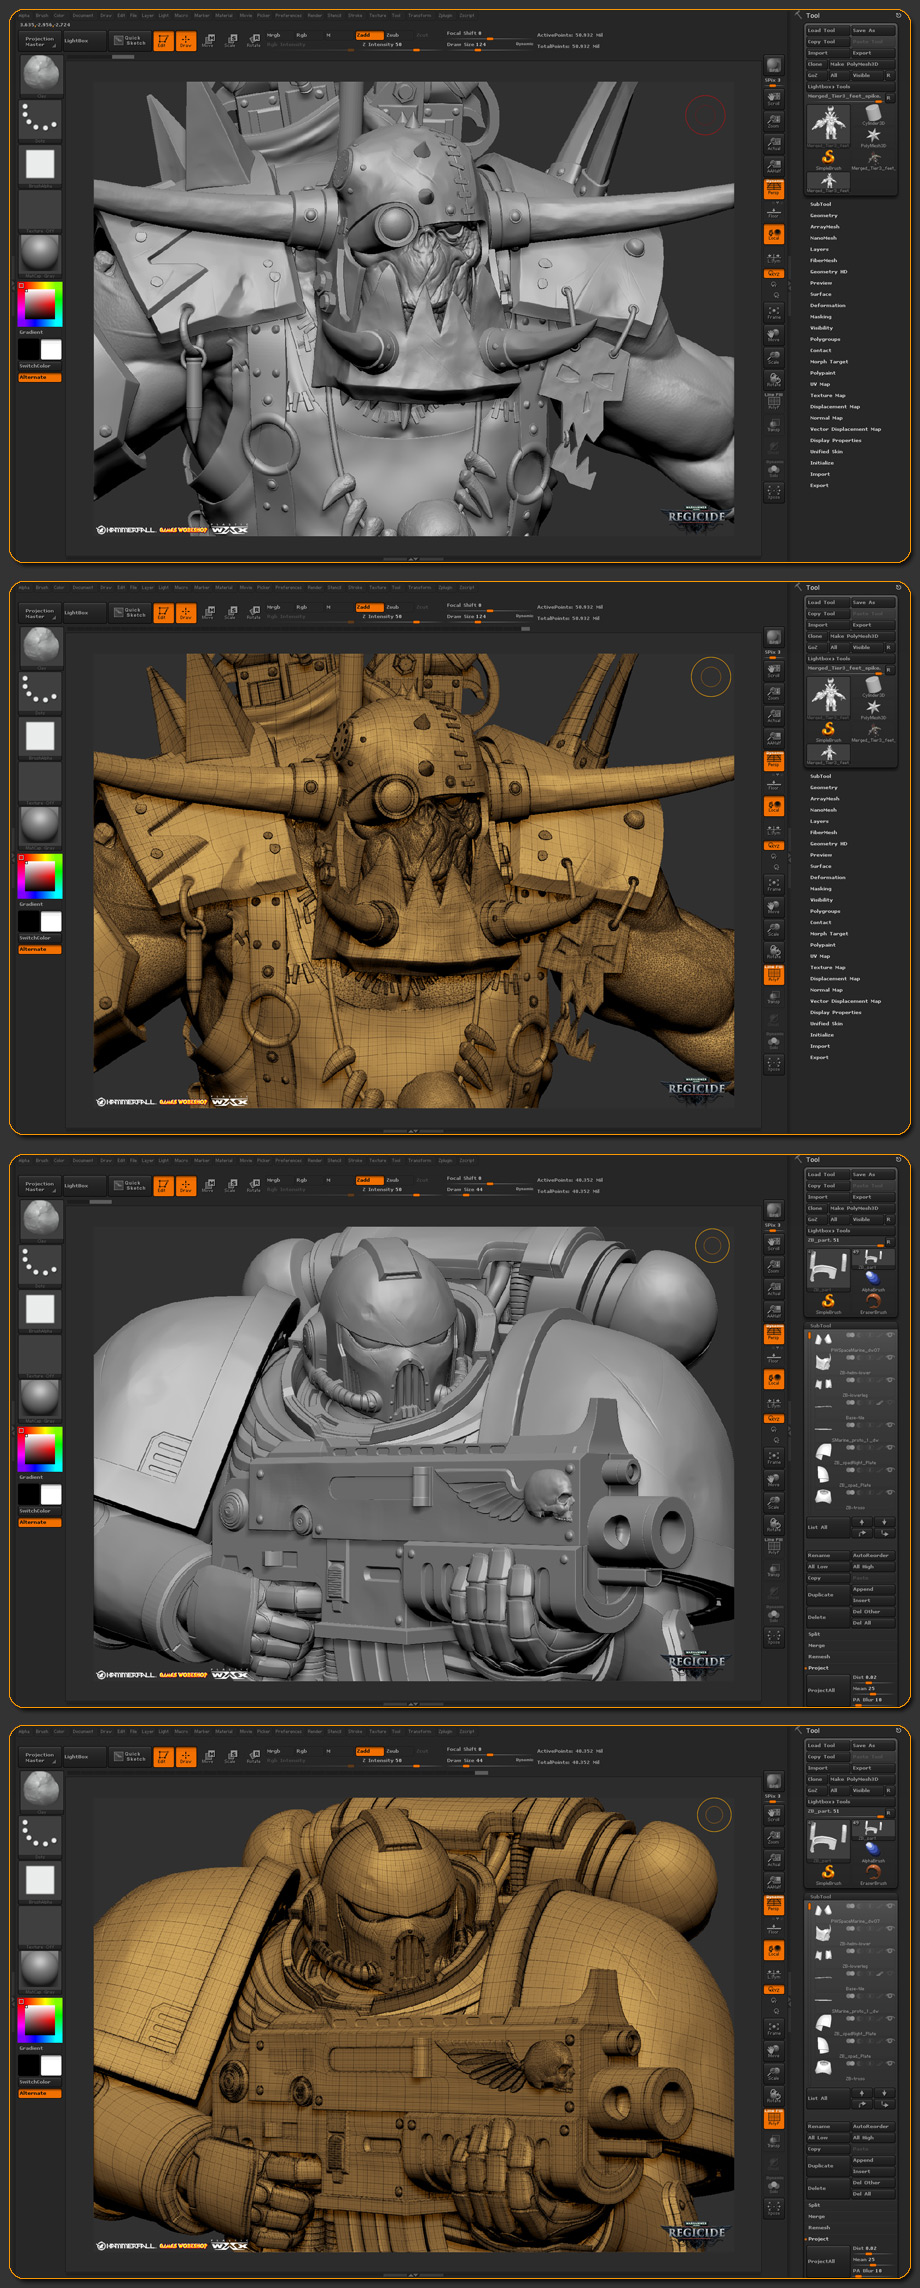Open Render menu in wireframe ork screenshot

pos(314,587)
